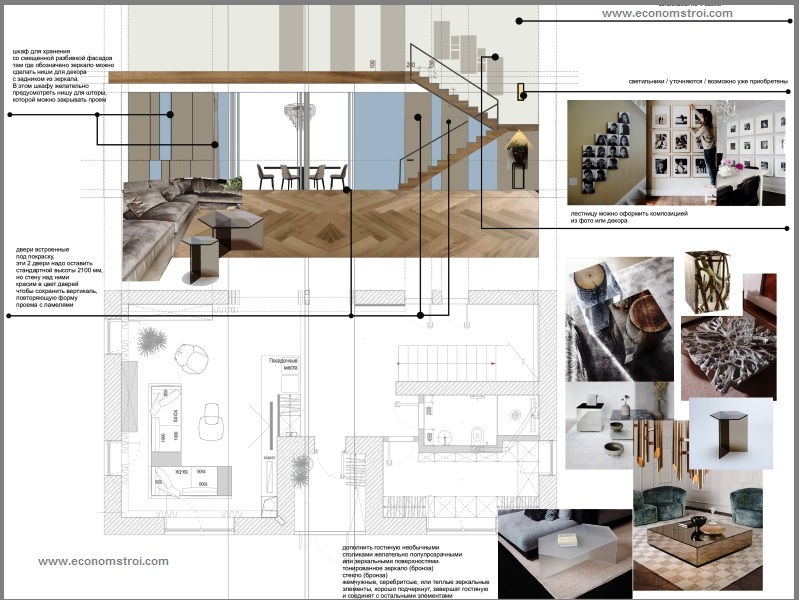Select the toilet symbol in the bathroom plan

point(478,435)
